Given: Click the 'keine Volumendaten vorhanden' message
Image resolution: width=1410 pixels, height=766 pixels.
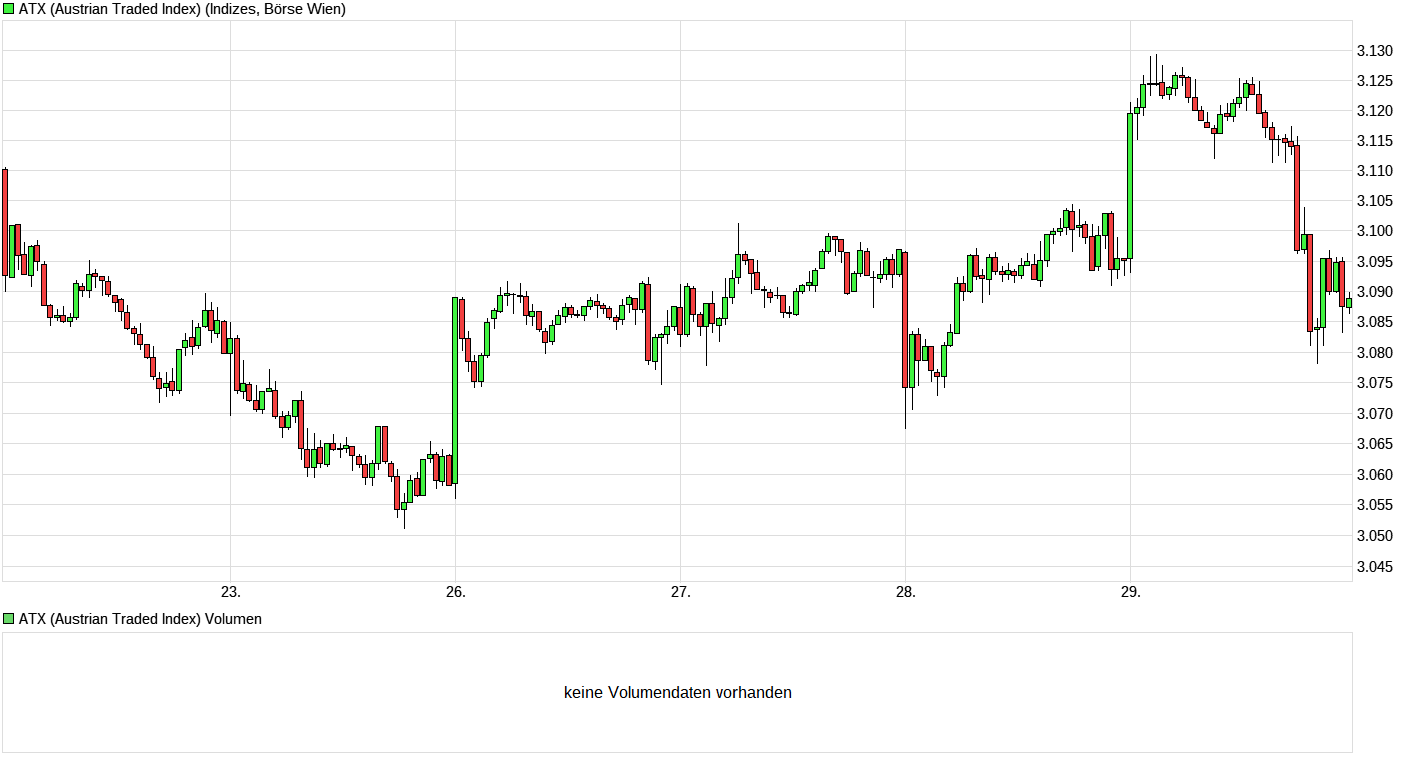Looking at the screenshot, I should (x=678, y=692).
